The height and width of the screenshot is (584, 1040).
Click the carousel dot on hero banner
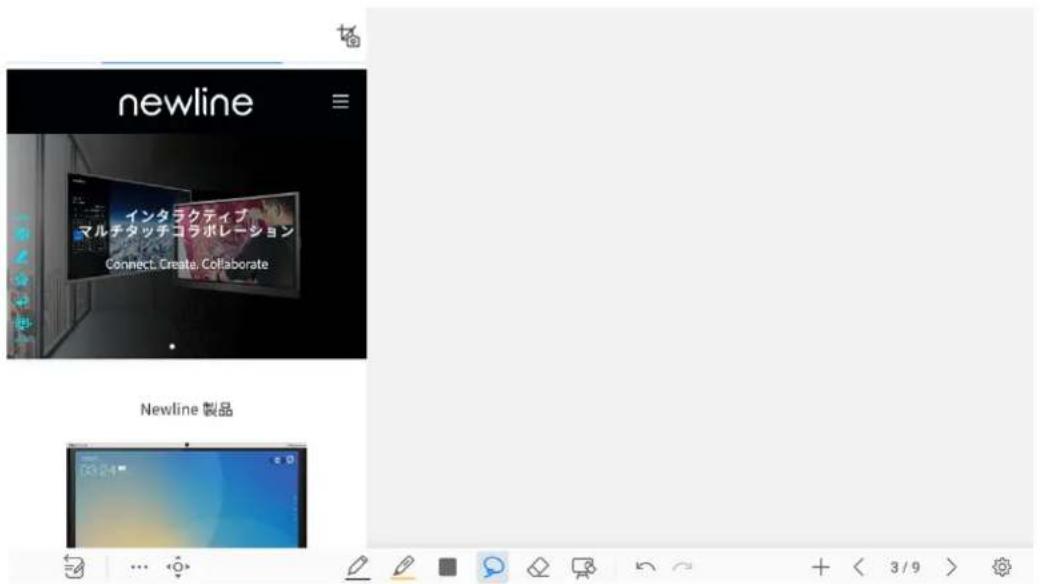pos(172,346)
